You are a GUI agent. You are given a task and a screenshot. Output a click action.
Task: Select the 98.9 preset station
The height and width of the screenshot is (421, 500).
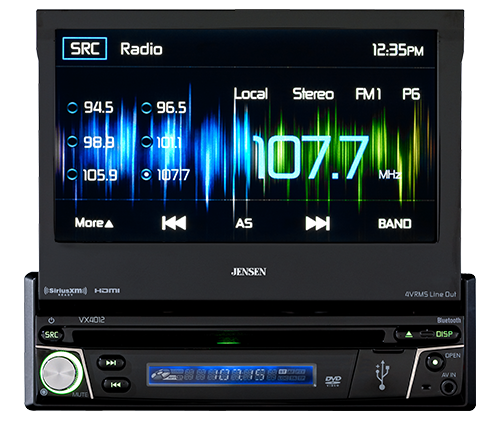tap(90, 142)
